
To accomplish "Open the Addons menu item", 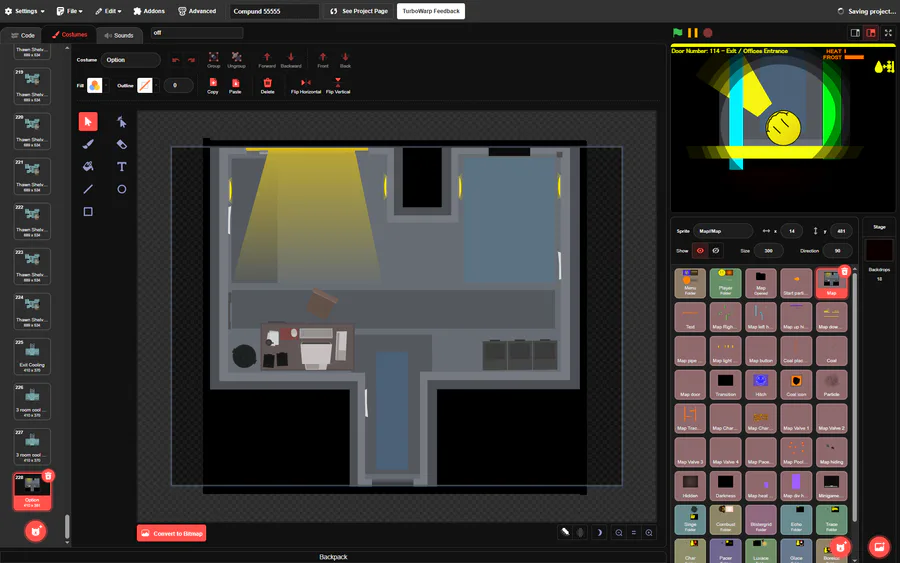I will 149,11.
